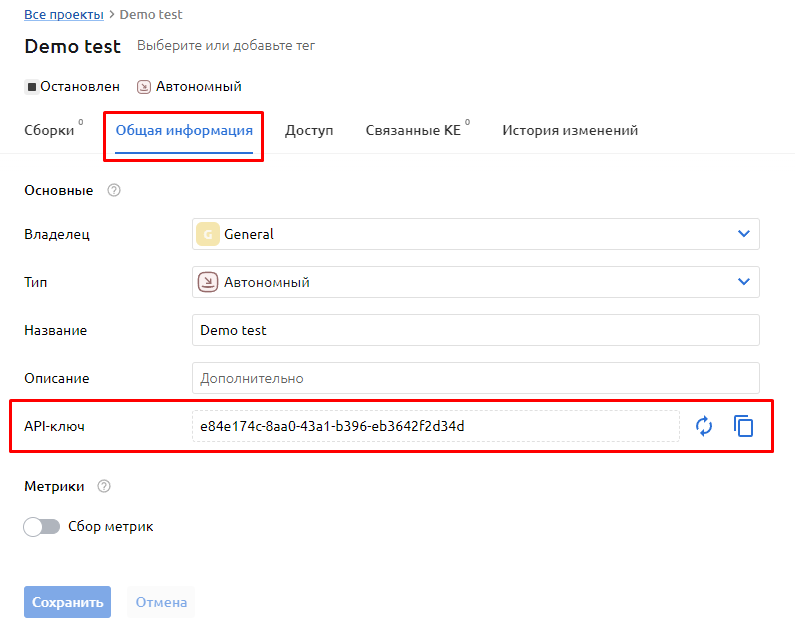Copy the API key to clipboard

pos(743,426)
